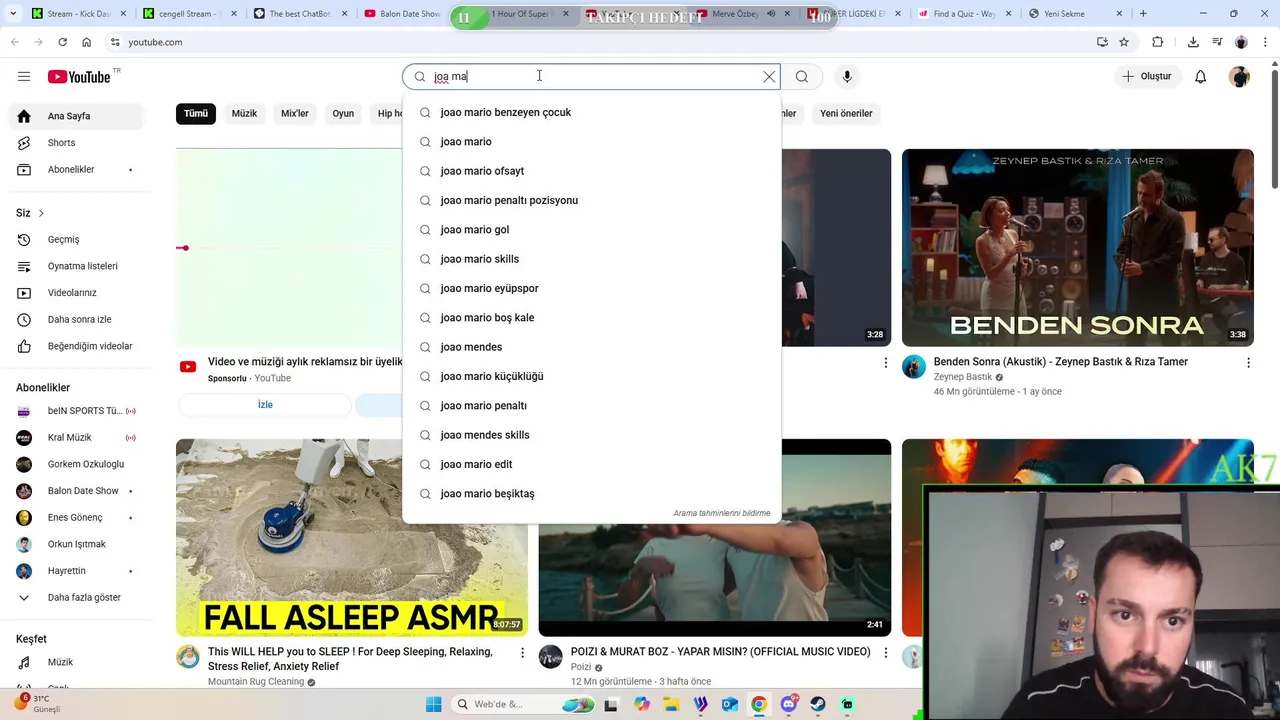Open the options menu for Benden Sonra video
This screenshot has width=1280, height=720.
(x=1248, y=363)
